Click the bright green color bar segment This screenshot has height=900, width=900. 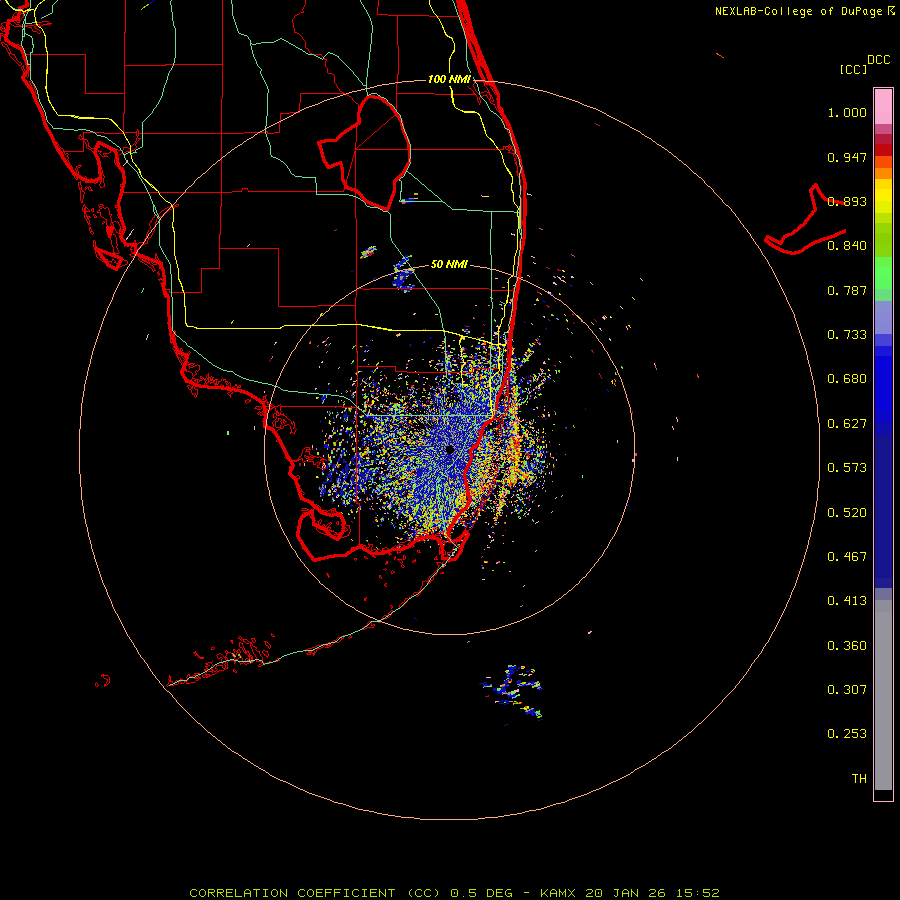(883, 273)
